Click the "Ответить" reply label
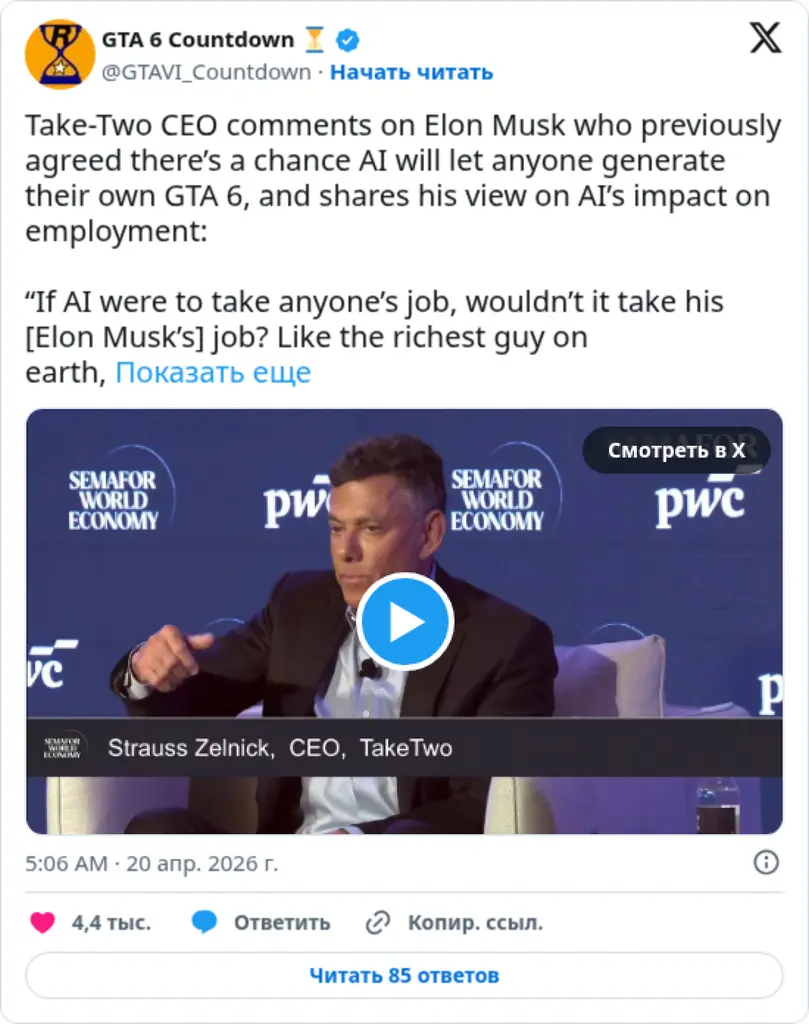This screenshot has height=1024, width=809. click(x=281, y=923)
